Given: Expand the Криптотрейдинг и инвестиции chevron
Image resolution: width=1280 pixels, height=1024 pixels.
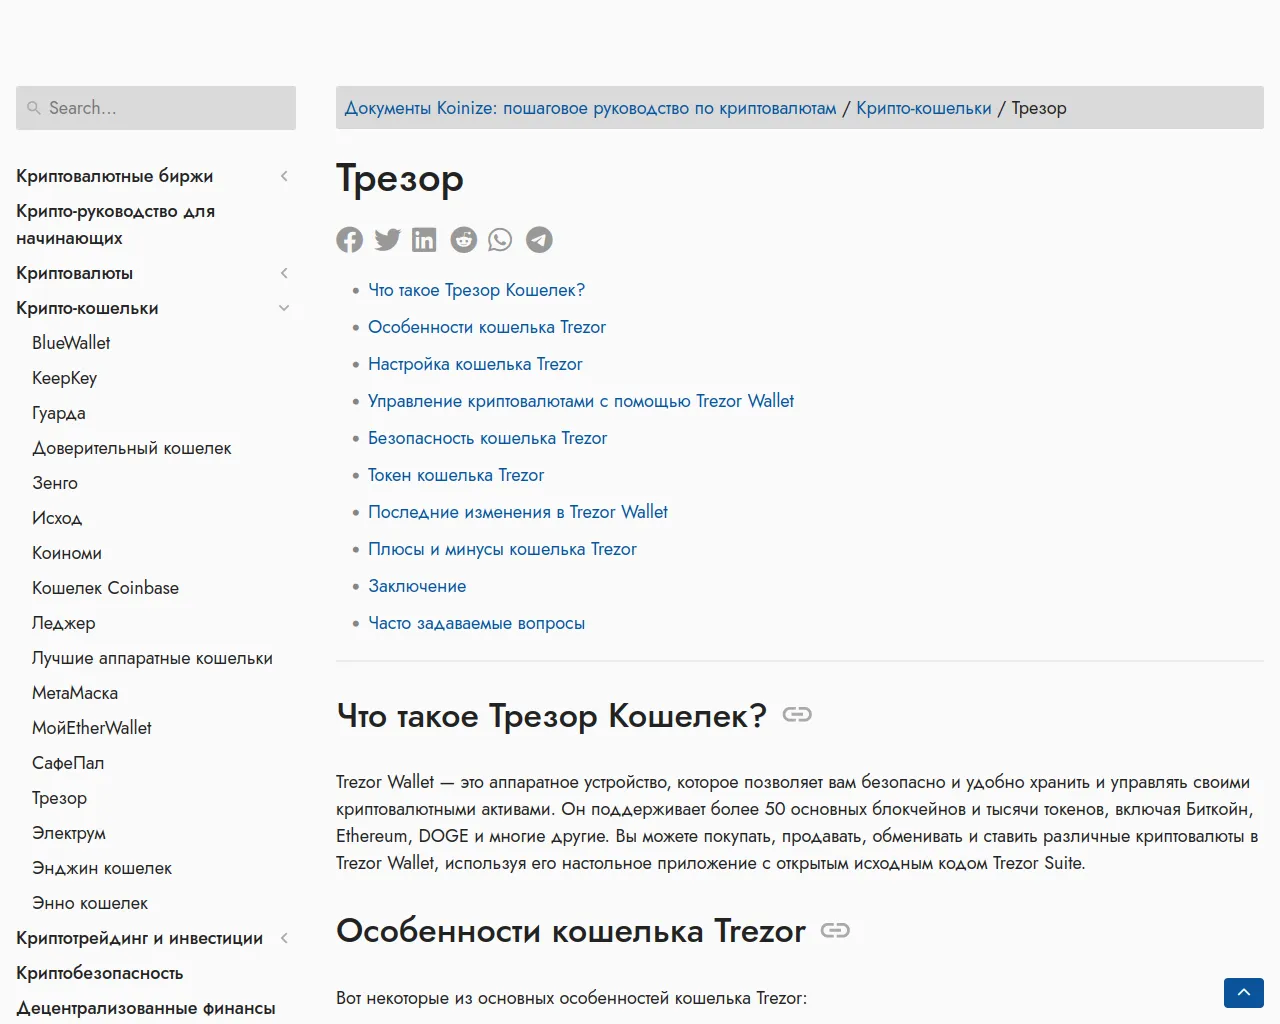Looking at the screenshot, I should point(284,938).
